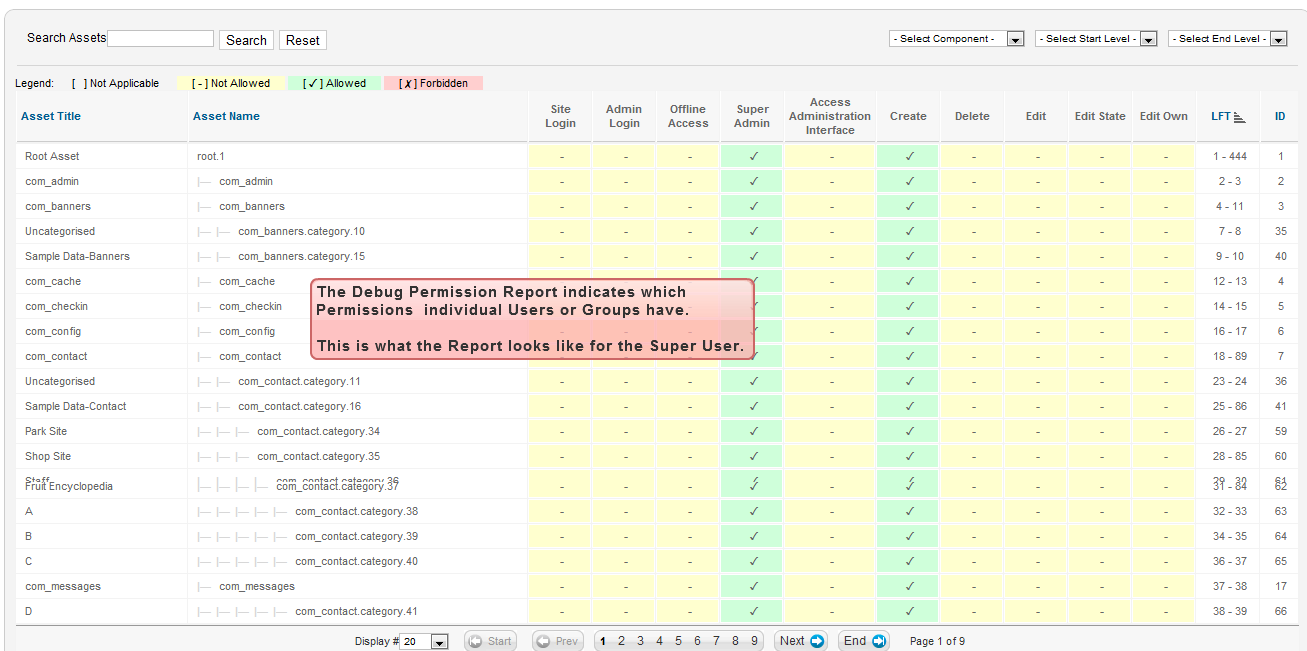
Task: Go to page 2
Action: (621, 641)
